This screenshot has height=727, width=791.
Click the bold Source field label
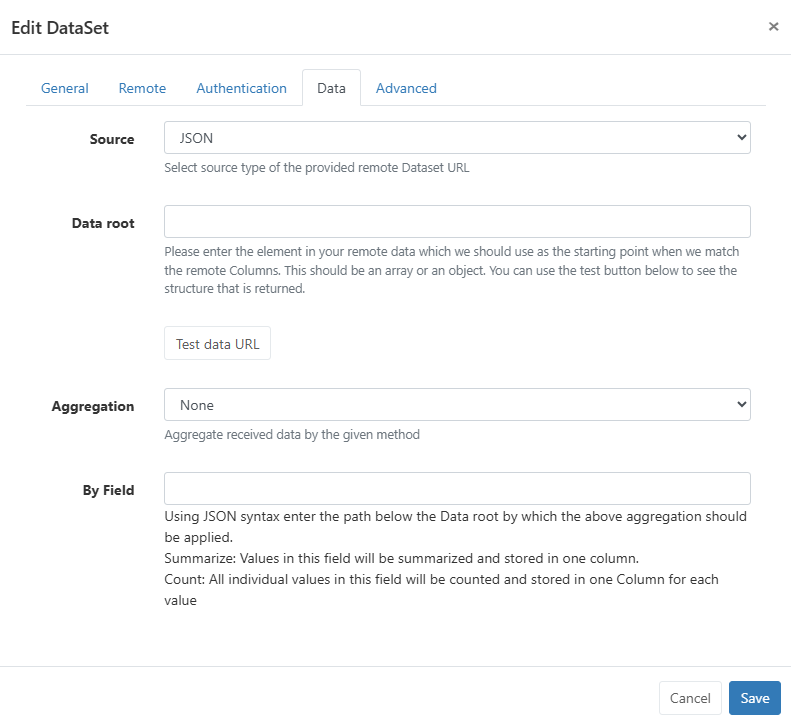[x=112, y=139]
